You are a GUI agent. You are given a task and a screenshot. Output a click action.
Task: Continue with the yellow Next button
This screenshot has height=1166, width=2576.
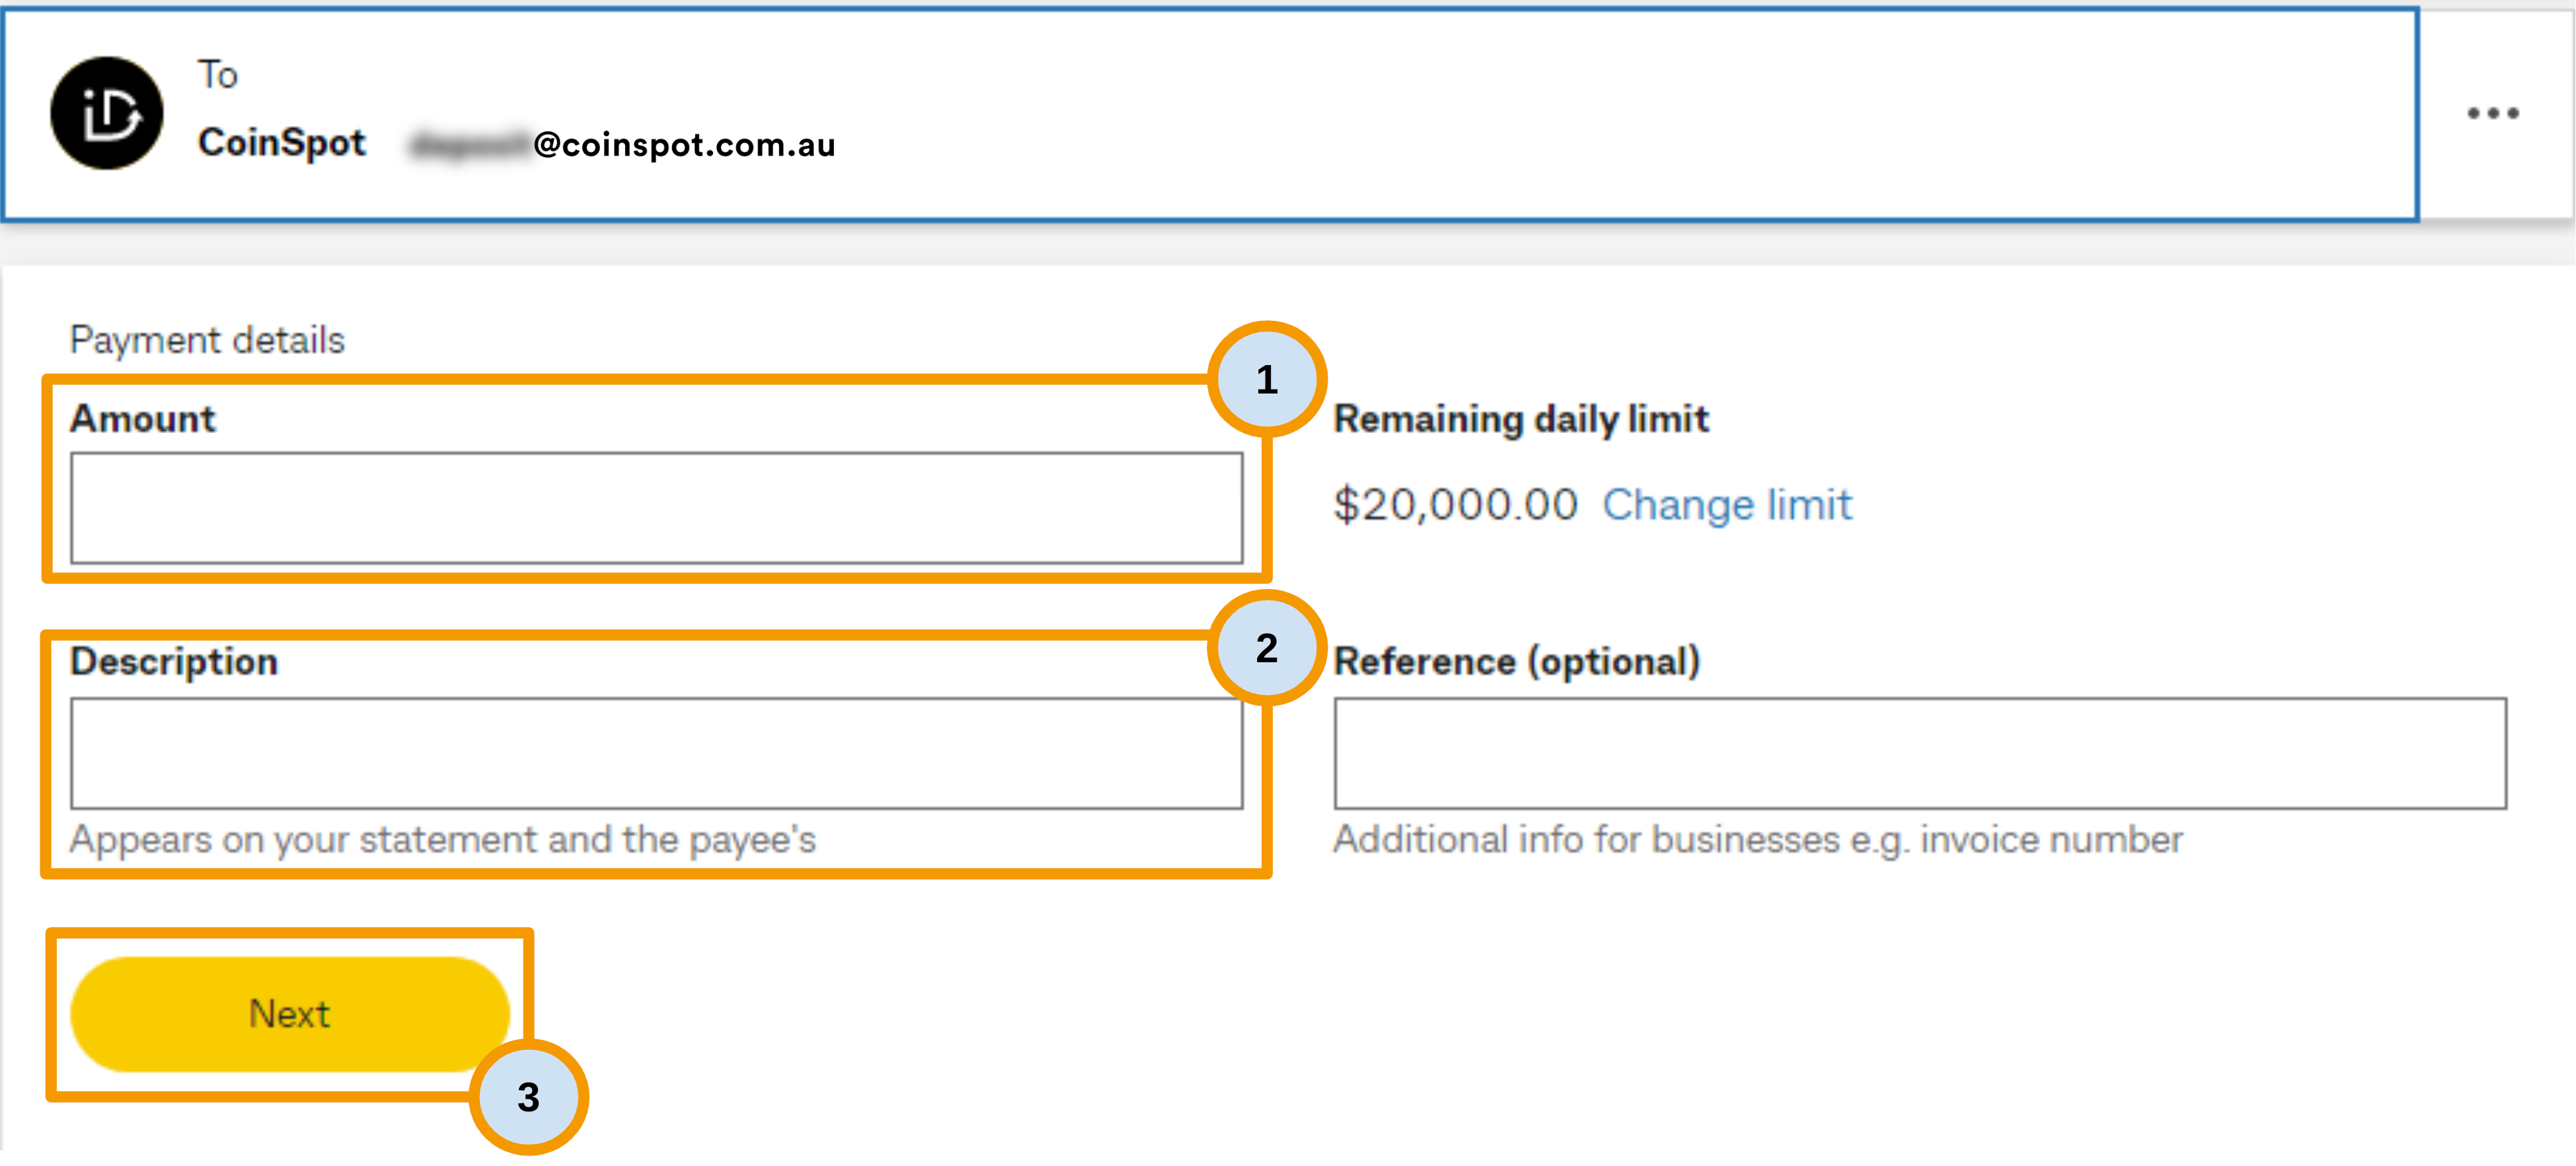290,1014
